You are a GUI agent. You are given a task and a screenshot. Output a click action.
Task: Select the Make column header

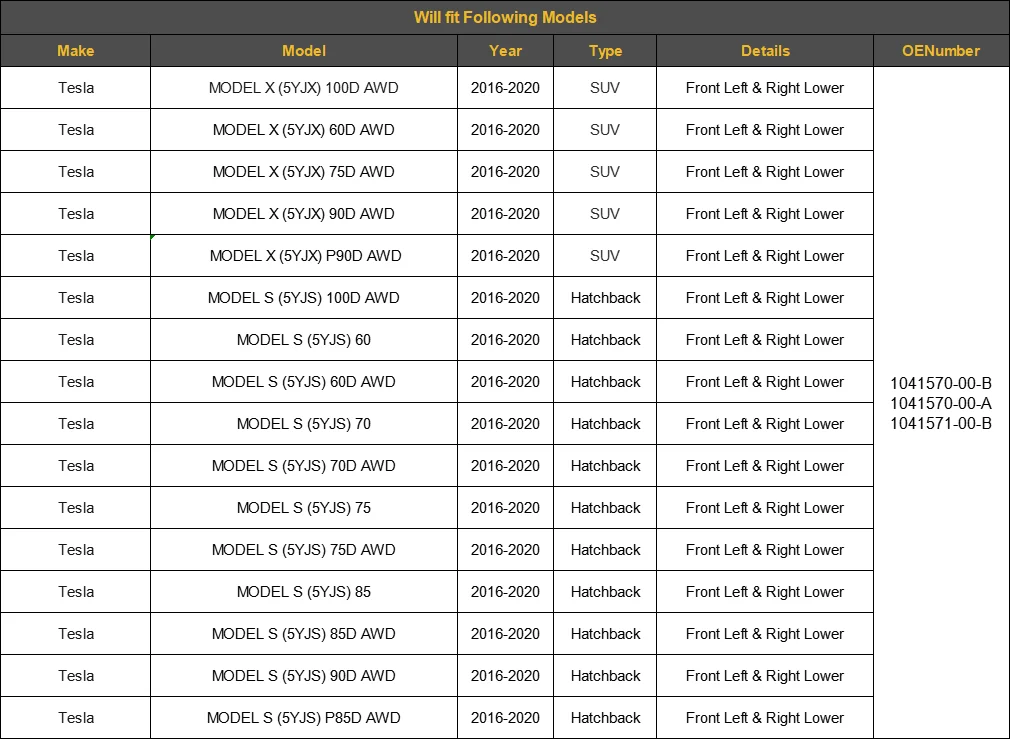click(76, 51)
